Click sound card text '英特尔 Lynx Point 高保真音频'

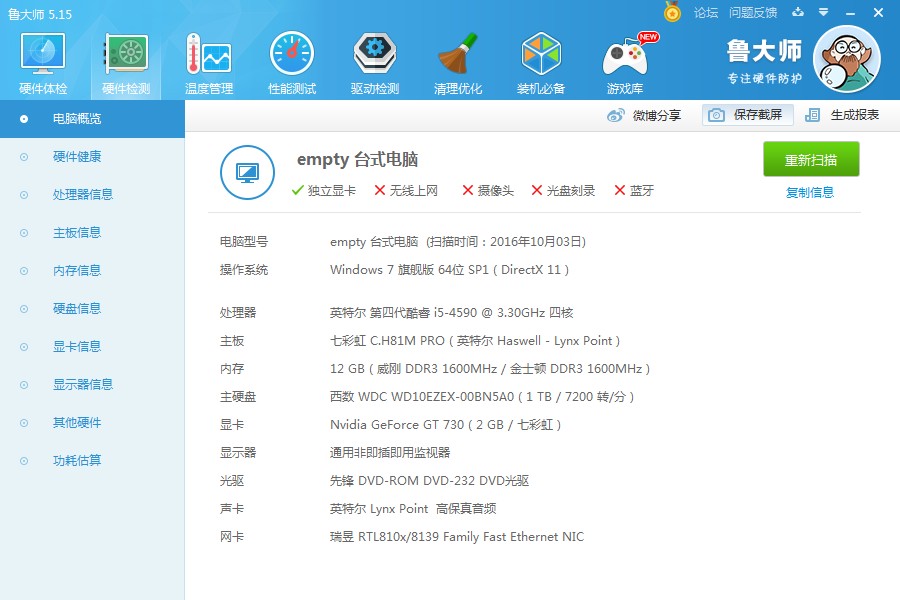[413, 509]
